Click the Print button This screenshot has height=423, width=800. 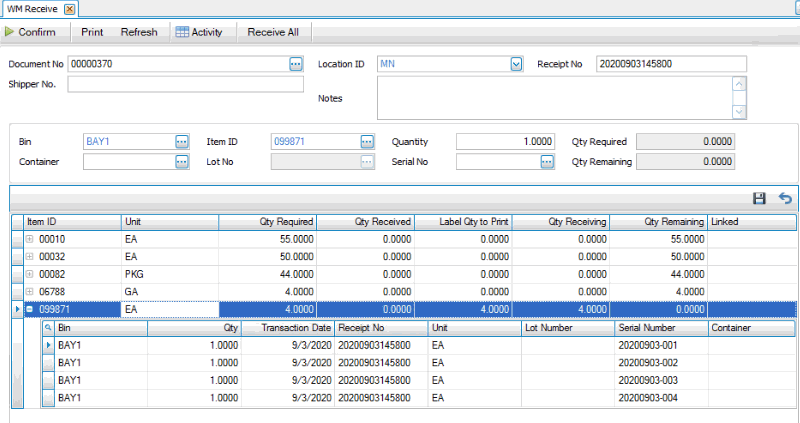[x=92, y=32]
